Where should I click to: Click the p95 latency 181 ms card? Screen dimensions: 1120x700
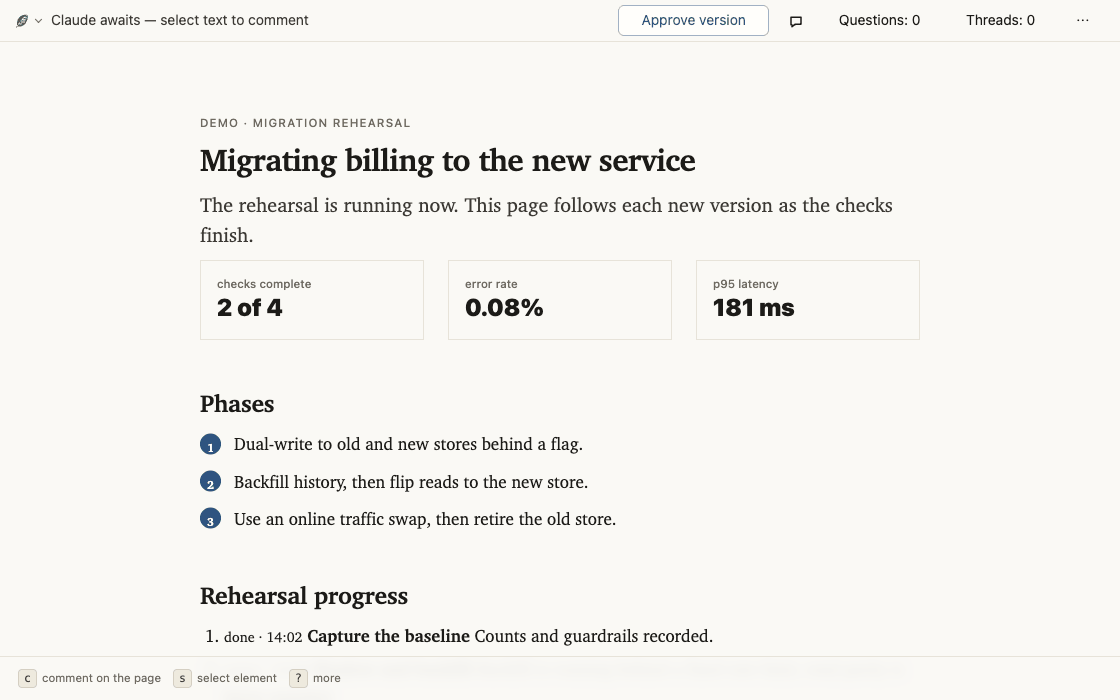(x=807, y=300)
